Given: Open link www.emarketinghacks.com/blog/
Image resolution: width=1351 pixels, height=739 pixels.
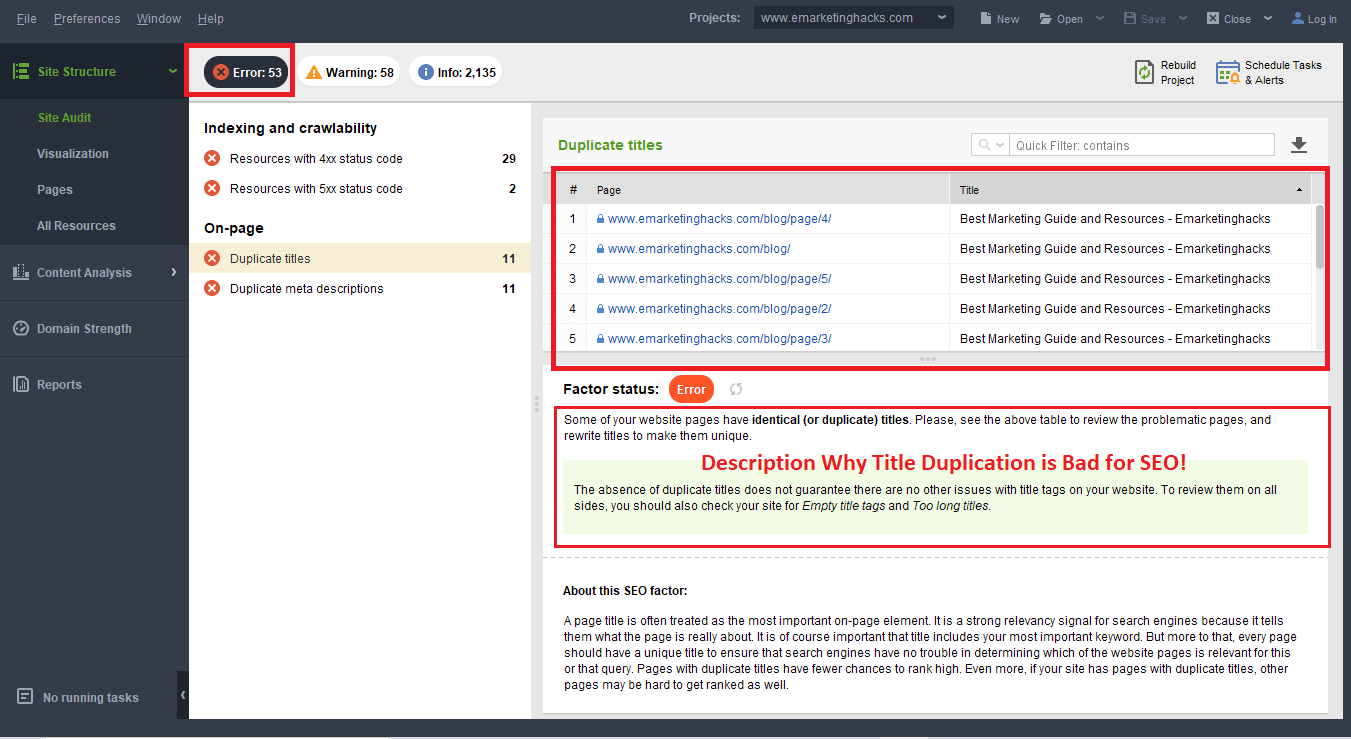Looking at the screenshot, I should tap(699, 248).
